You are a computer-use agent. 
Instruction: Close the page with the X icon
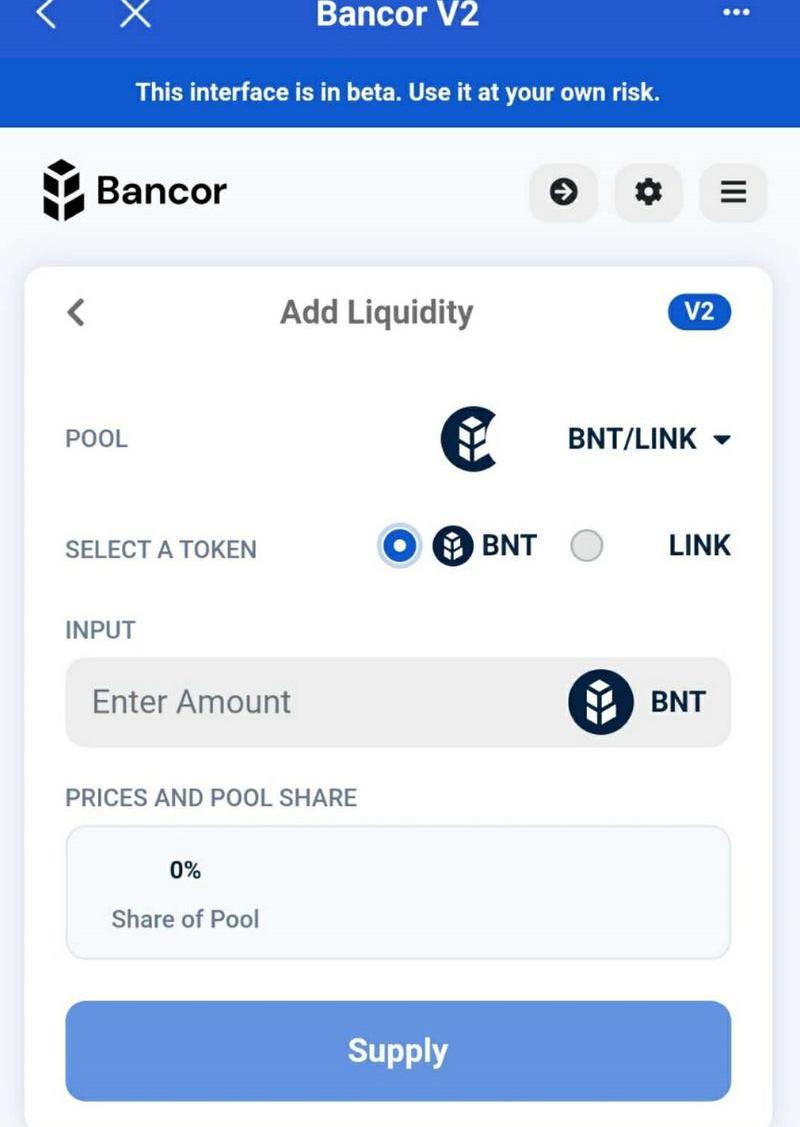pos(135,14)
